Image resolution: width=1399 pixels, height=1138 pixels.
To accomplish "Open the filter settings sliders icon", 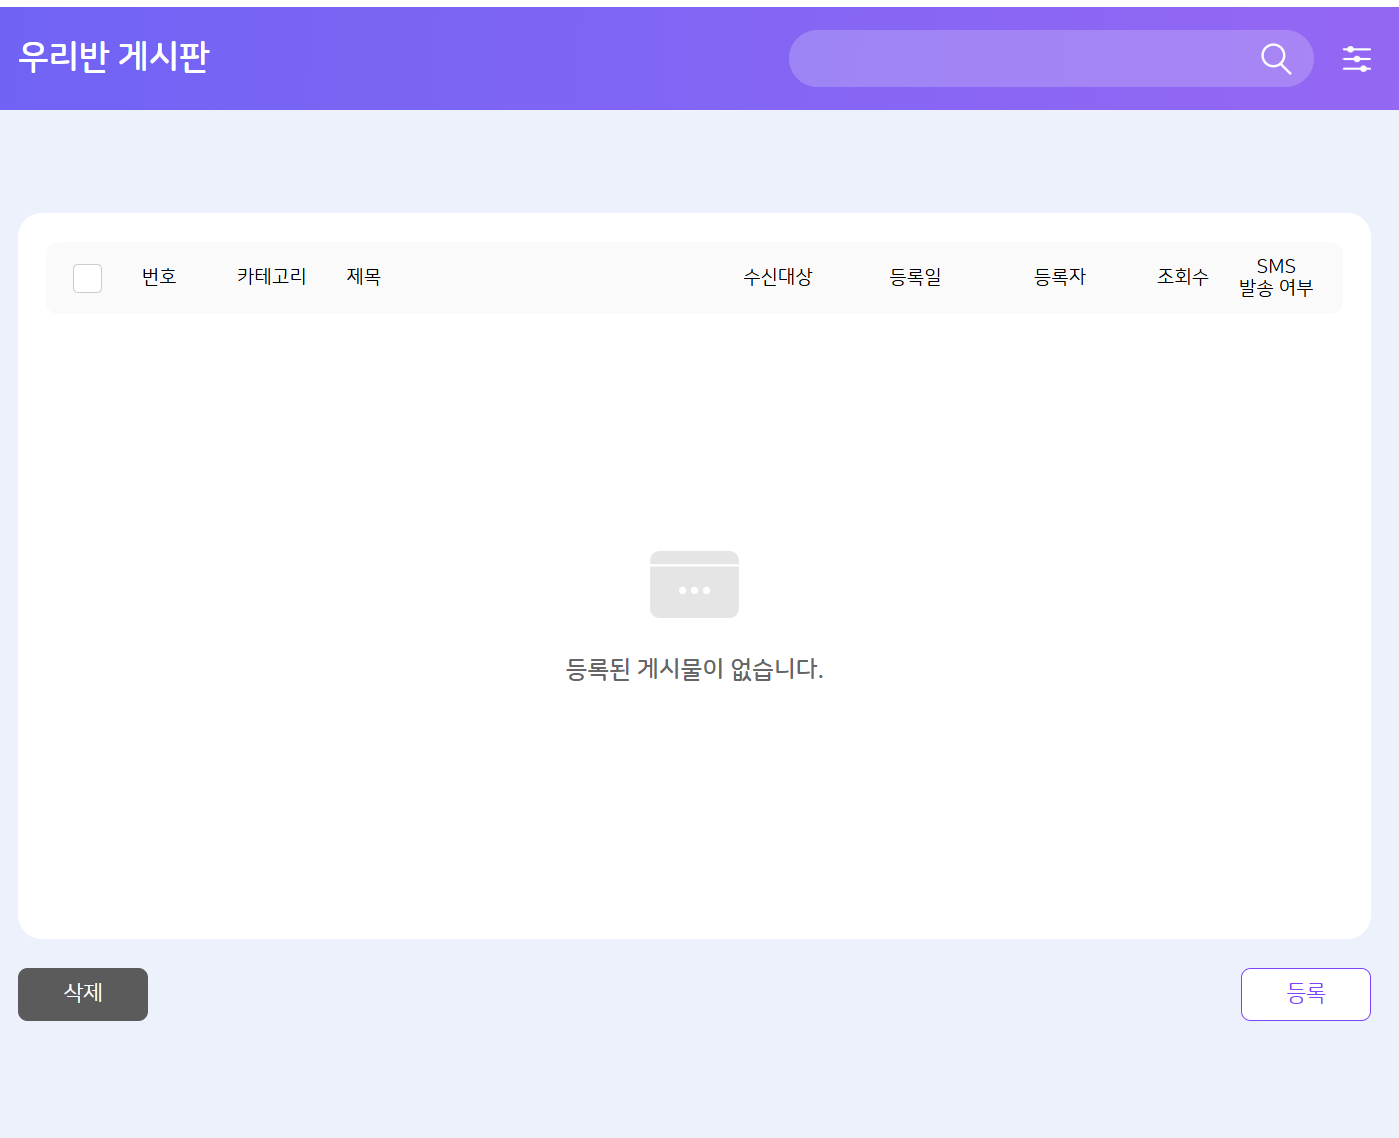I will pos(1356,59).
